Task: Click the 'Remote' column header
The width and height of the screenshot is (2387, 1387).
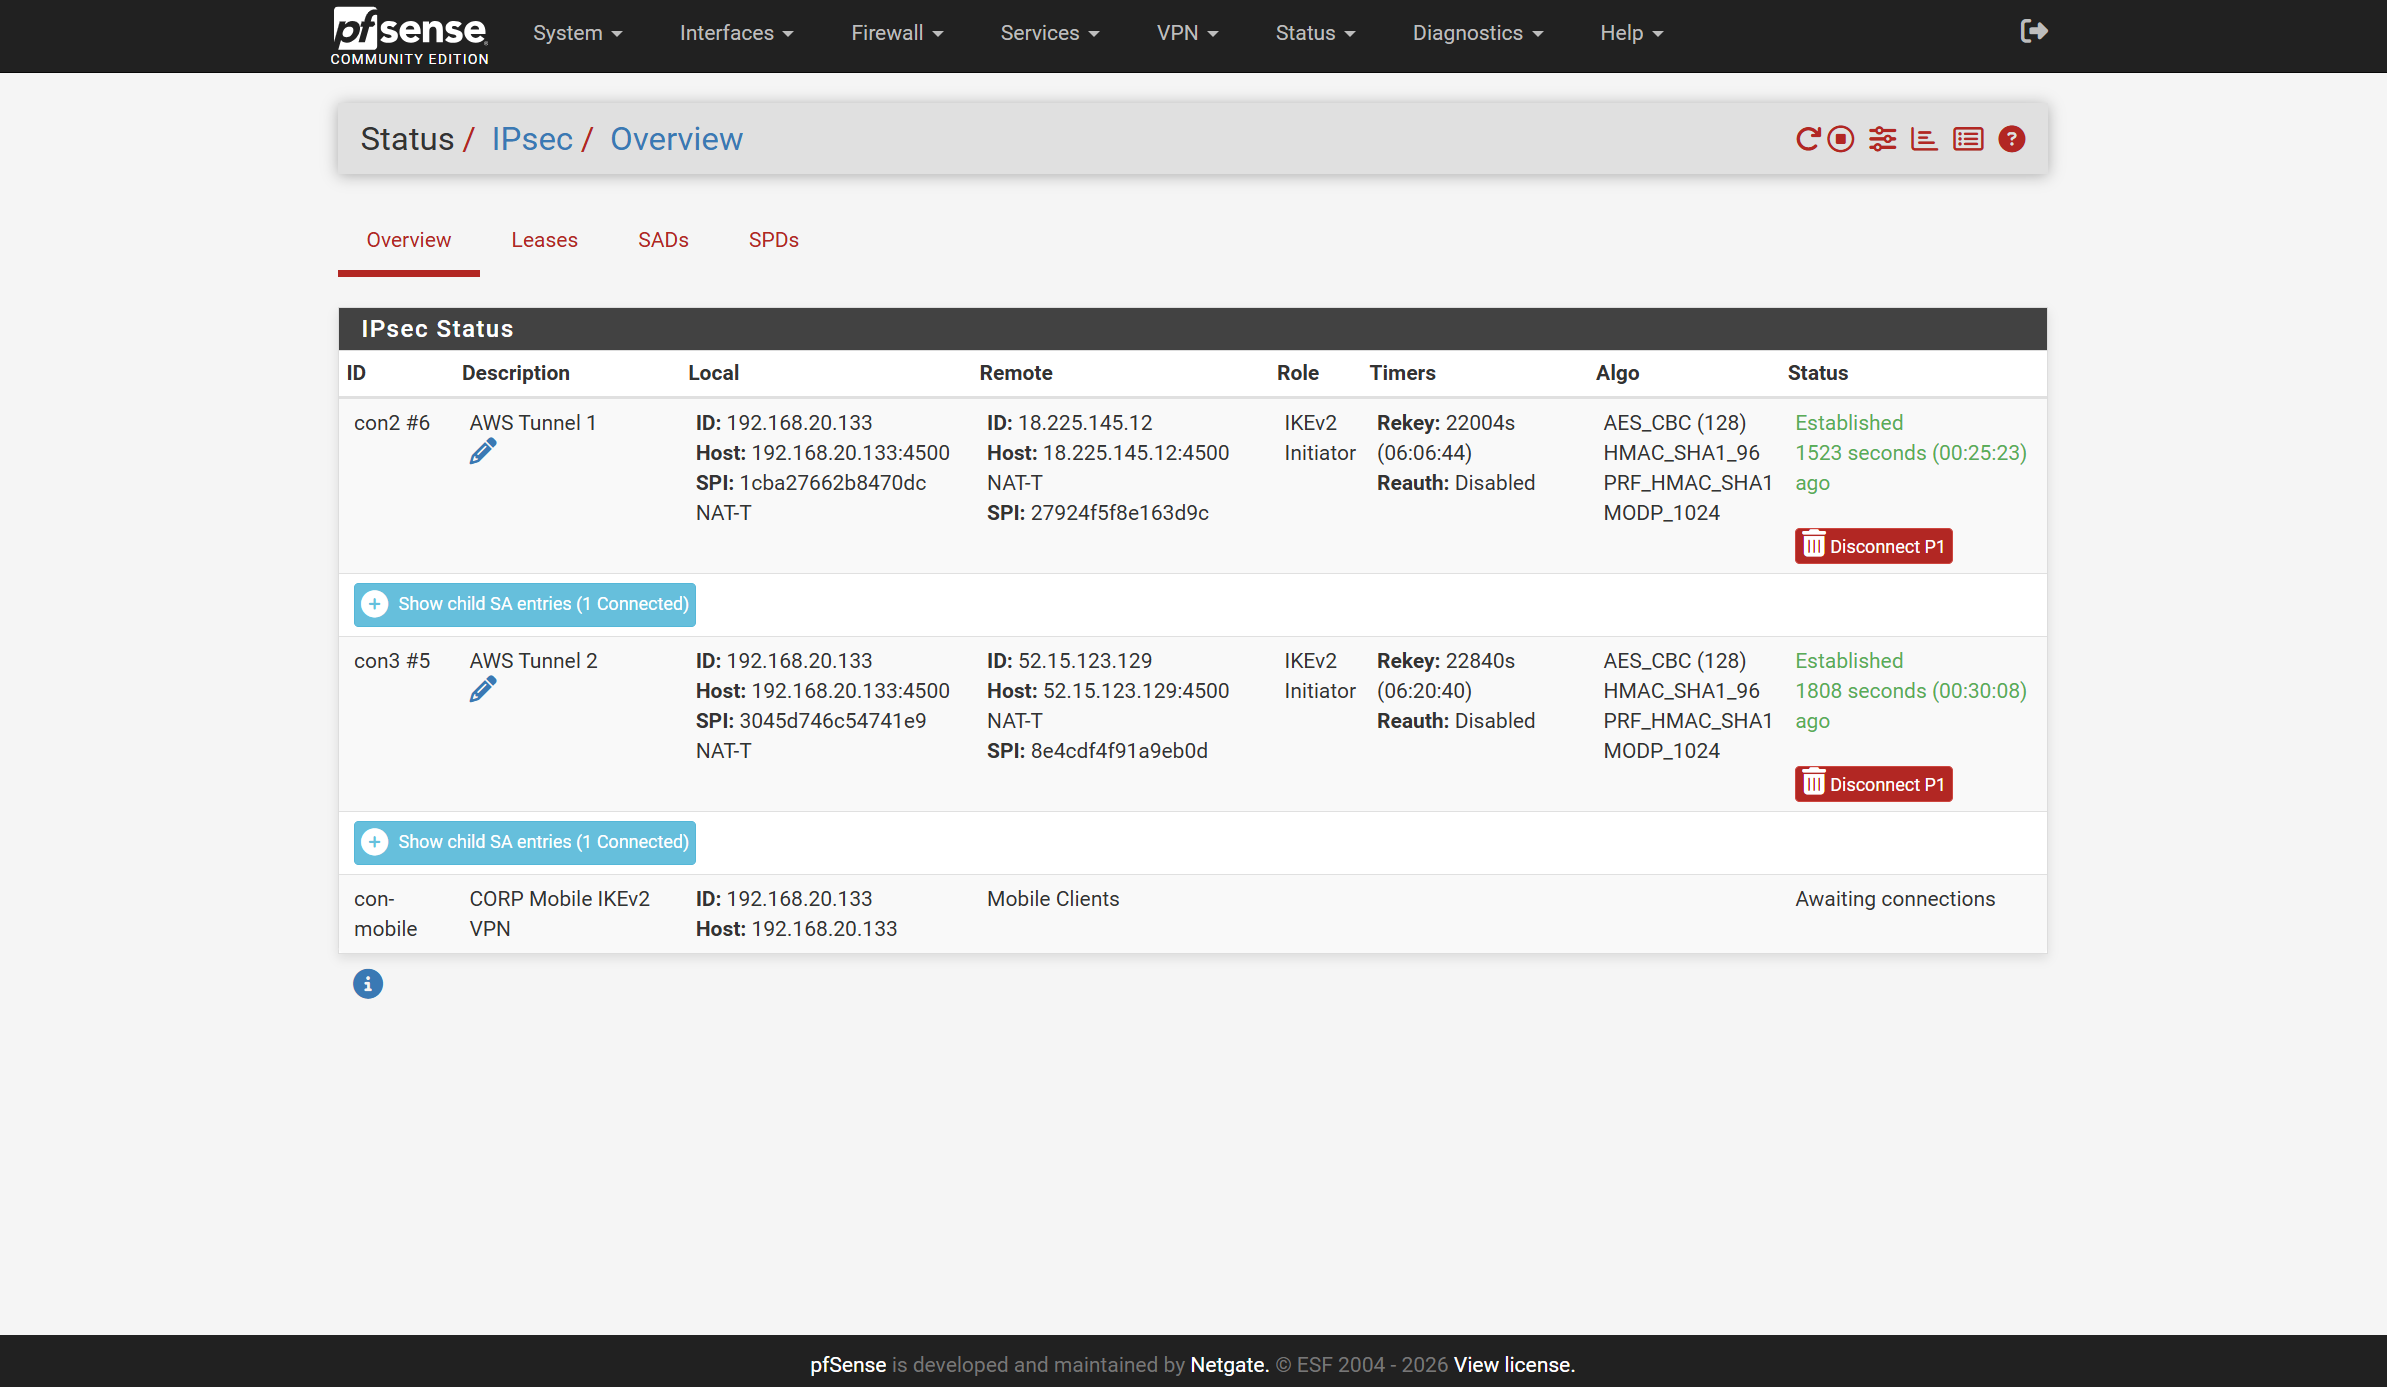Action: pyautogui.click(x=1016, y=373)
